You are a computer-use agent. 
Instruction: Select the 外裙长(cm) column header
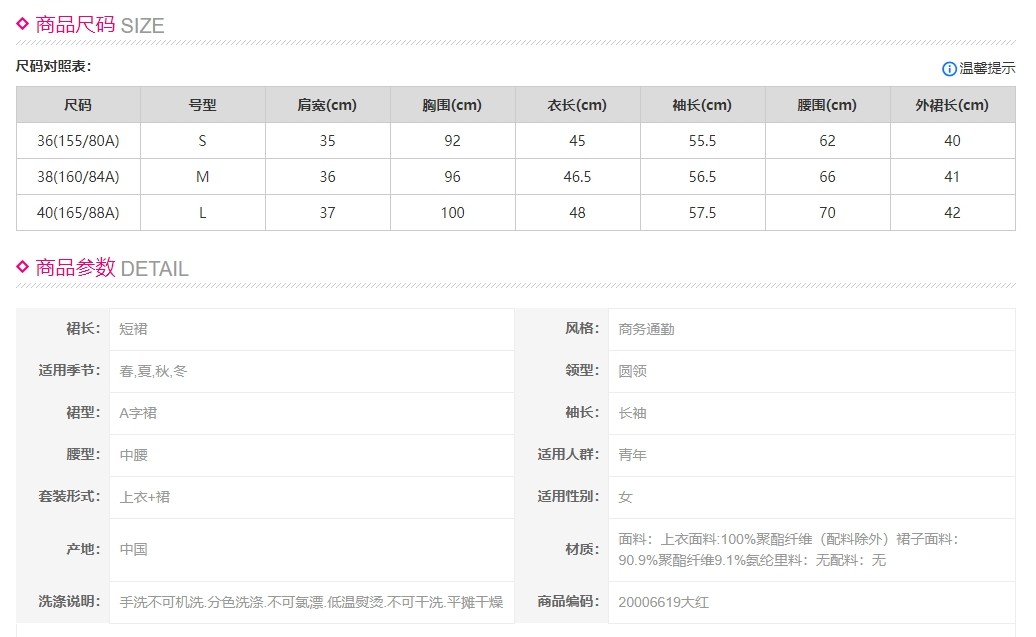[952, 105]
